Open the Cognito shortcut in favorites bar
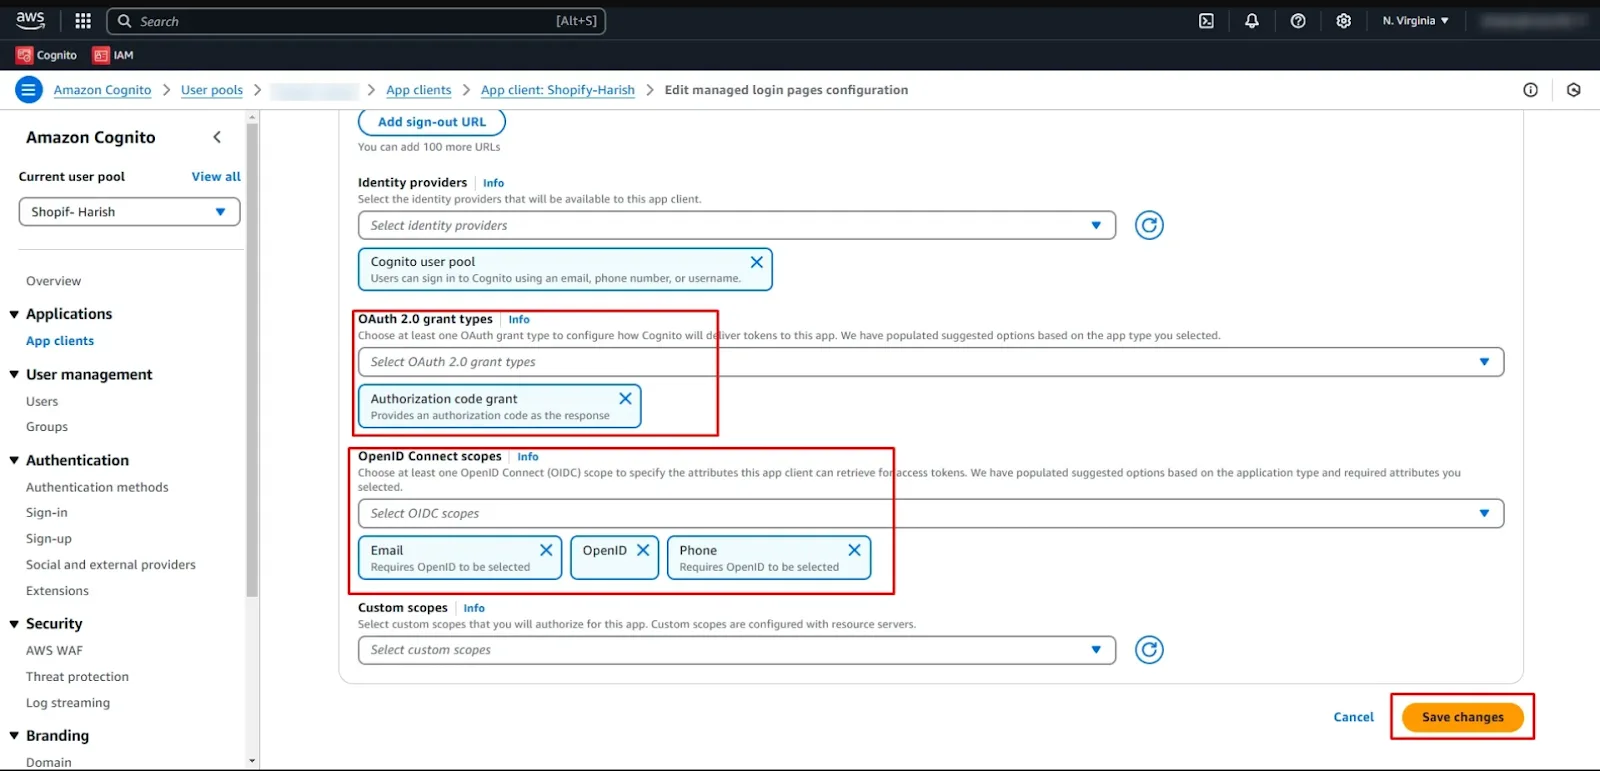 pos(47,55)
